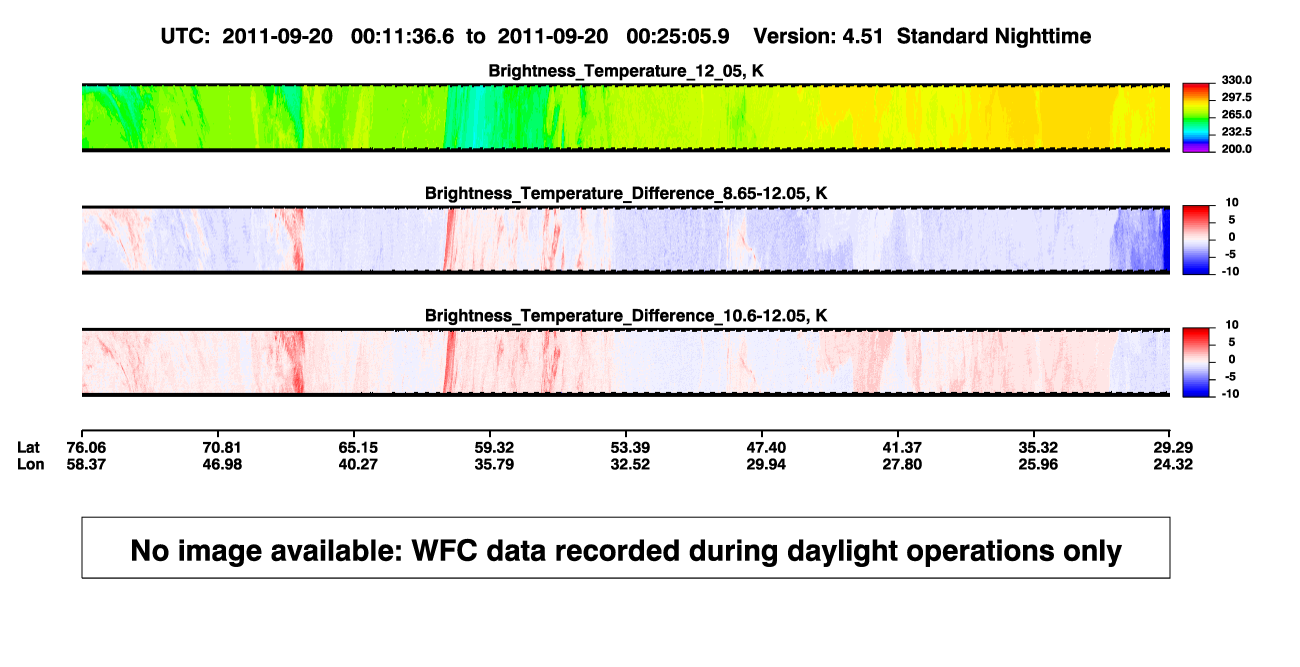
Task: Click longitude value 32.52
Action: click(630, 464)
